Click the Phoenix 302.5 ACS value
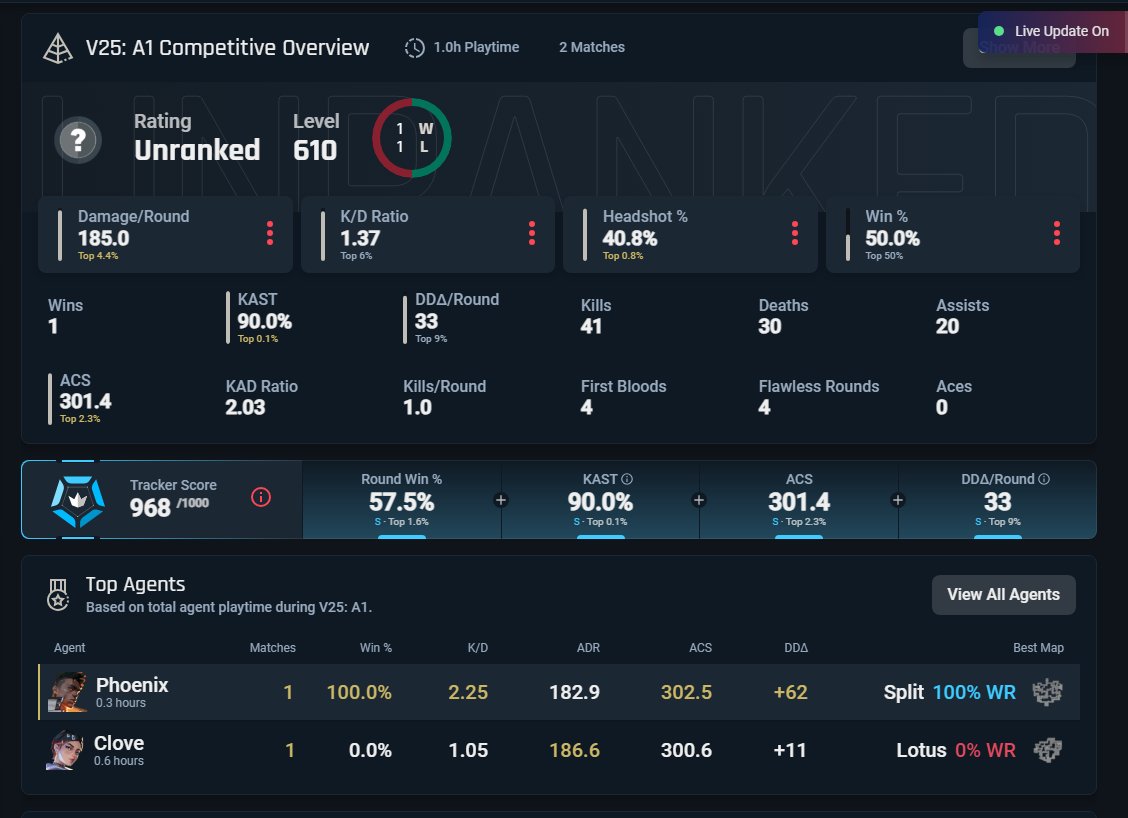1128x818 pixels. tap(686, 692)
